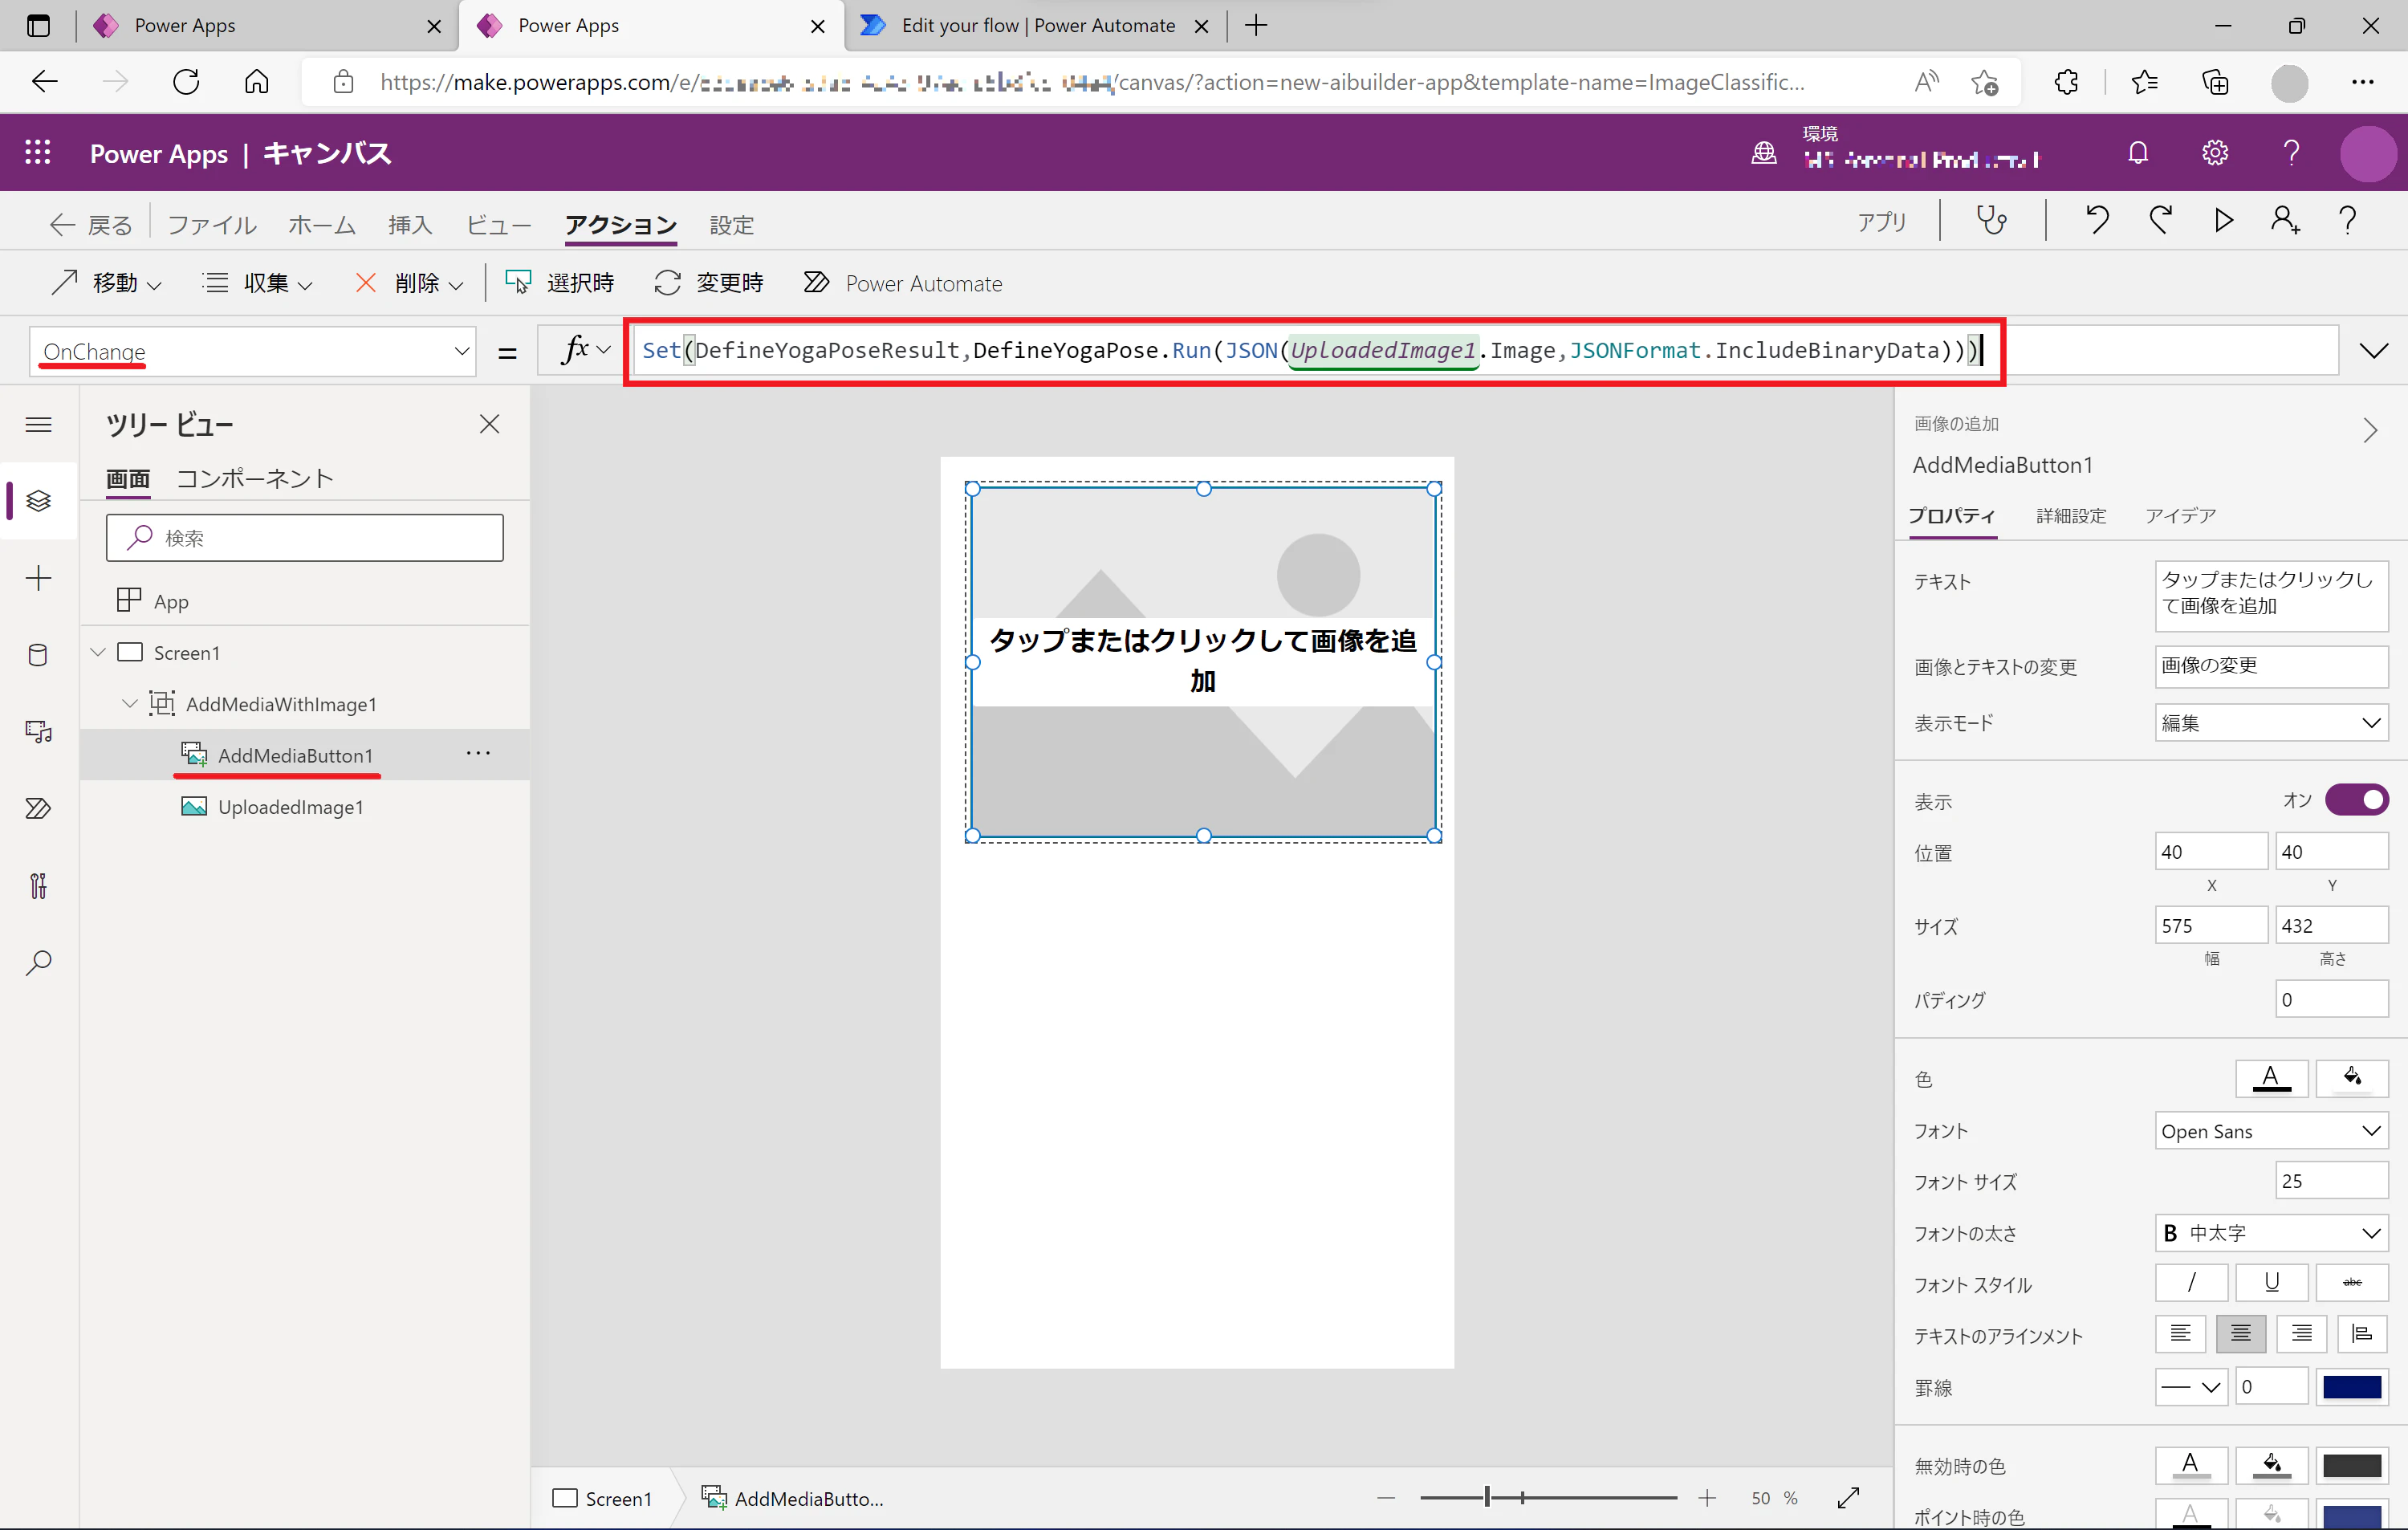The width and height of the screenshot is (2408, 1530).
Task: Set text alignment to right
Action: 2301,1333
